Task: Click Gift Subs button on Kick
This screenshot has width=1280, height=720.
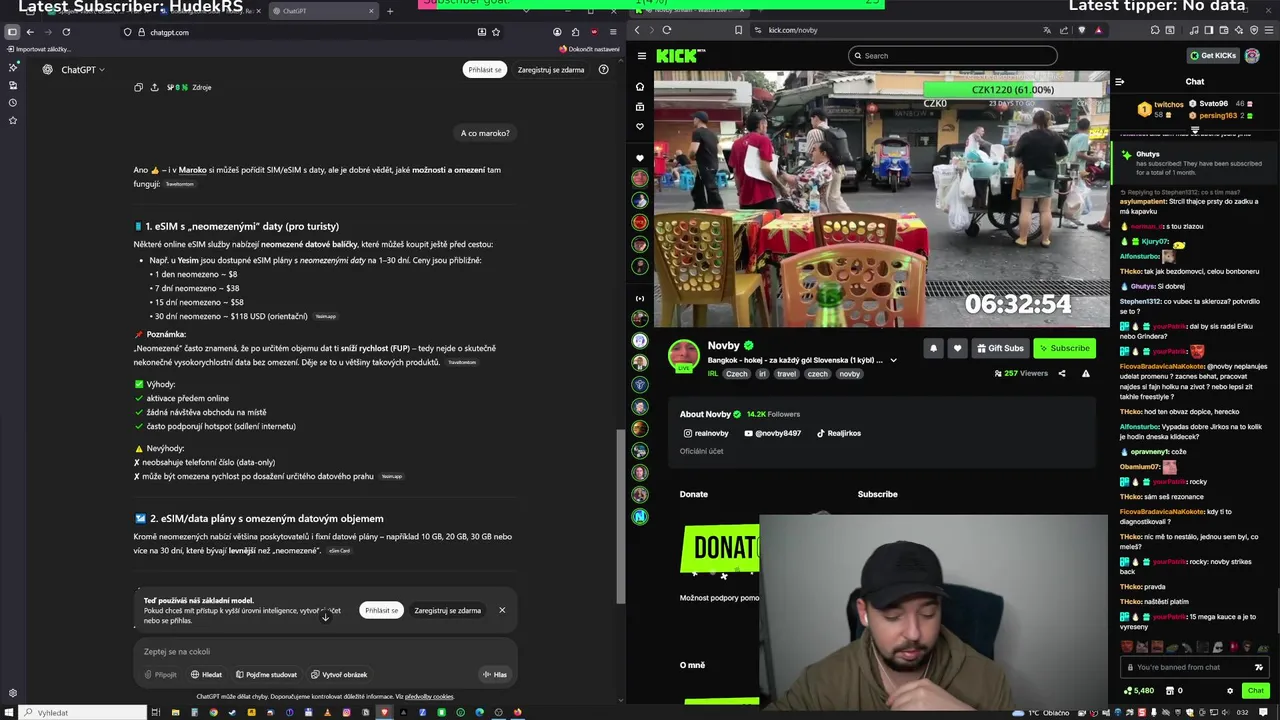Action: (1000, 348)
